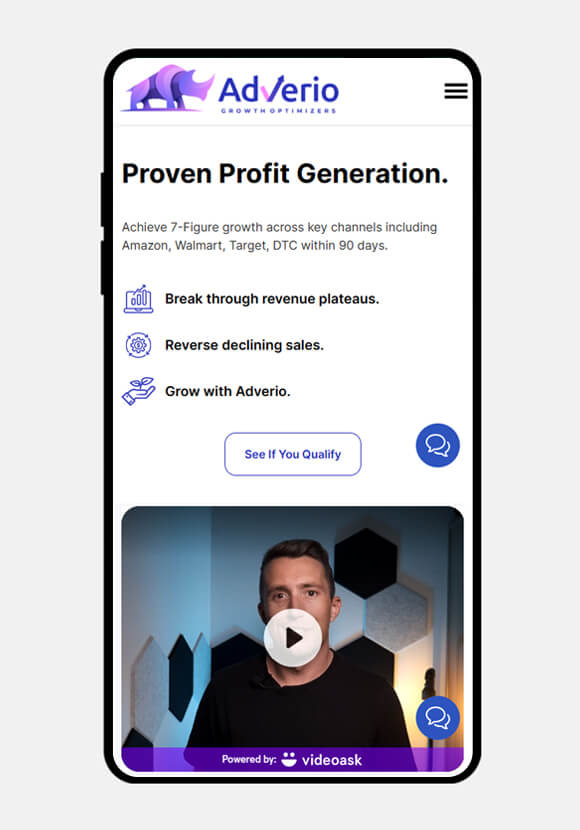Click the VideoAsk smiley logo
Viewport: 580px width, 830px height.
point(289,759)
